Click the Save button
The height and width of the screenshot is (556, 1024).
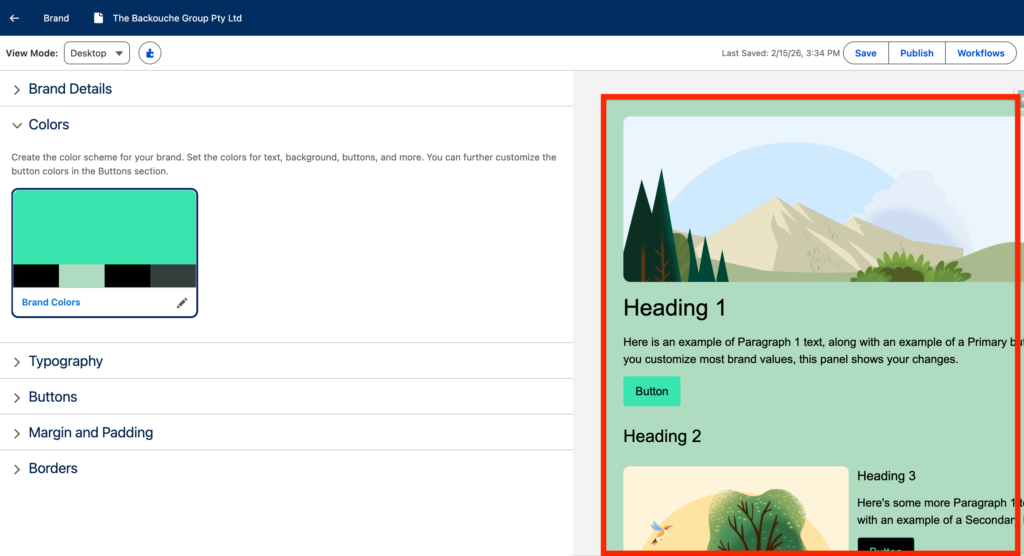pos(865,53)
